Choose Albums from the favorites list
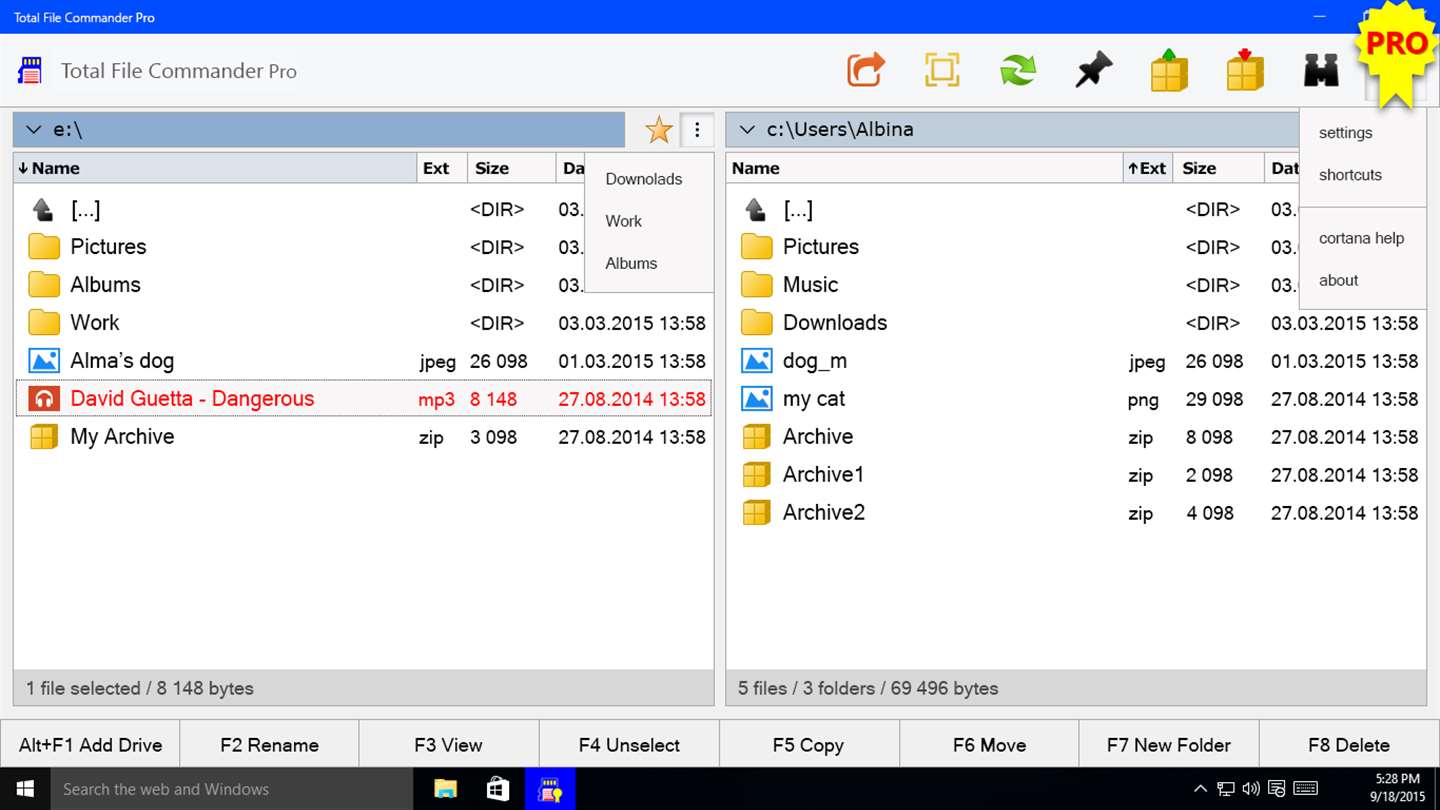The width and height of the screenshot is (1440, 810). coord(631,263)
